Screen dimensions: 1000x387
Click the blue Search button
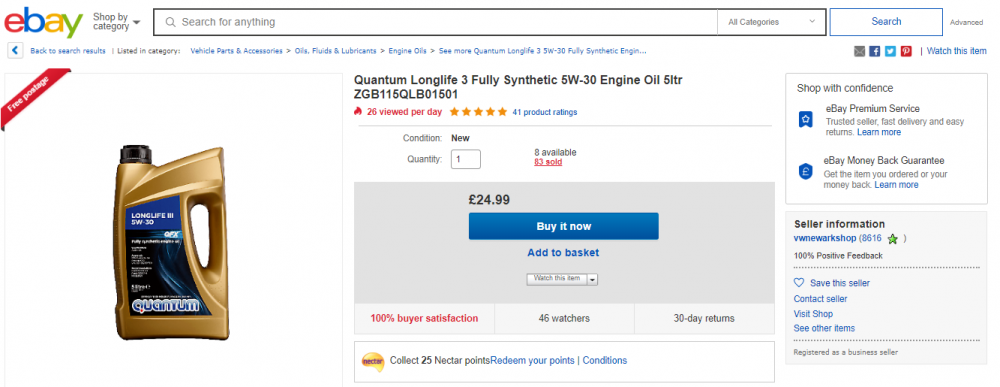coord(886,22)
